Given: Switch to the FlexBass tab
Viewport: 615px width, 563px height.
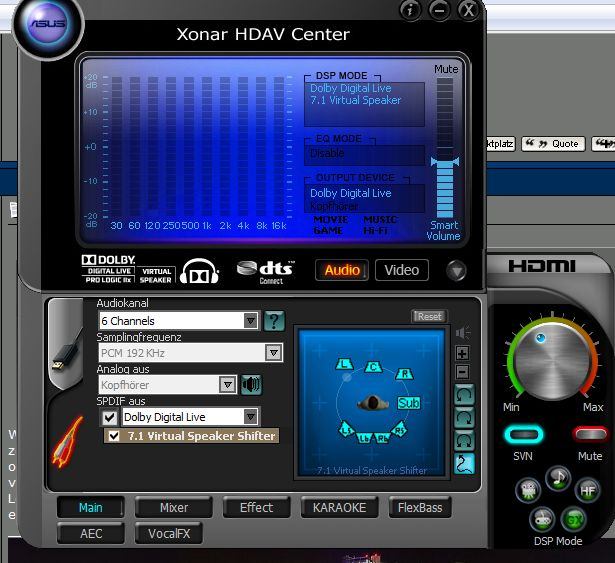Looking at the screenshot, I should pos(420,508).
